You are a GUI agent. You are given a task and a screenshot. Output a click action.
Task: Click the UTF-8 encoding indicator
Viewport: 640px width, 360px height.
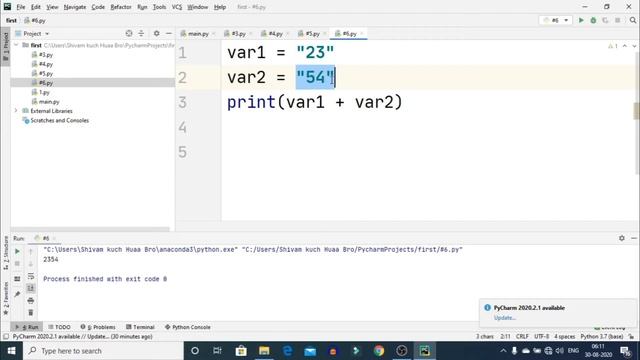pos(541,337)
